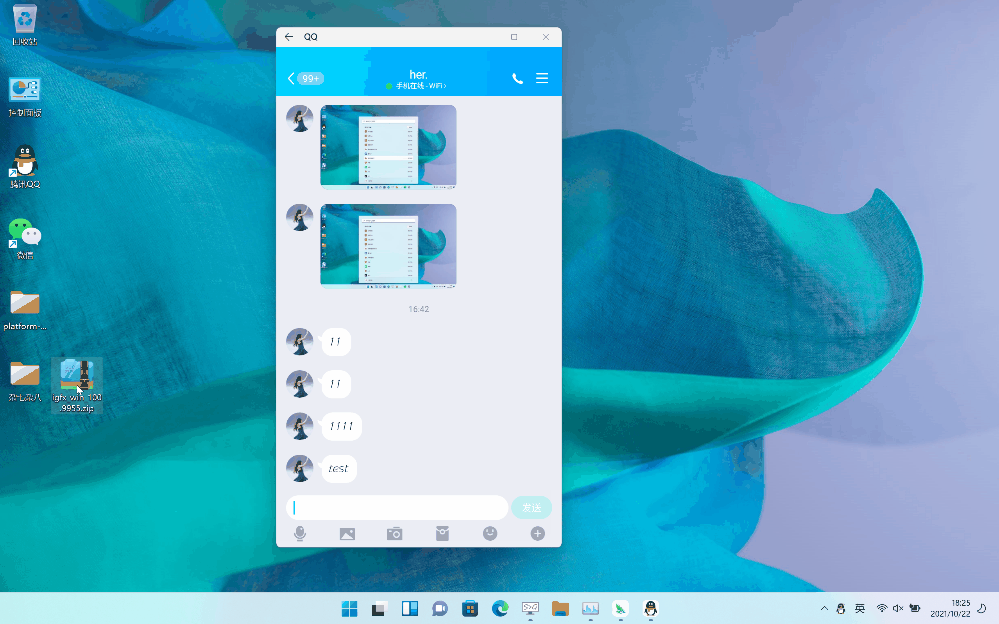999x624 pixels.
Task: Open the chat settings hamburger menu
Action: 542,78
